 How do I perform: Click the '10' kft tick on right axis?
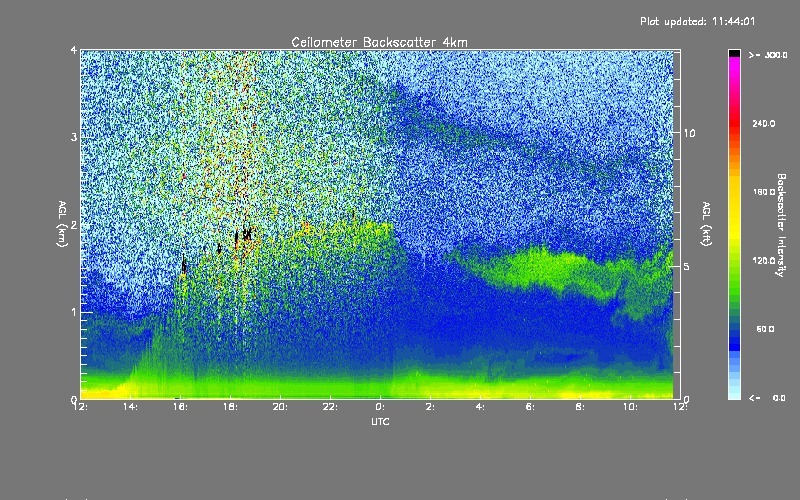(689, 133)
